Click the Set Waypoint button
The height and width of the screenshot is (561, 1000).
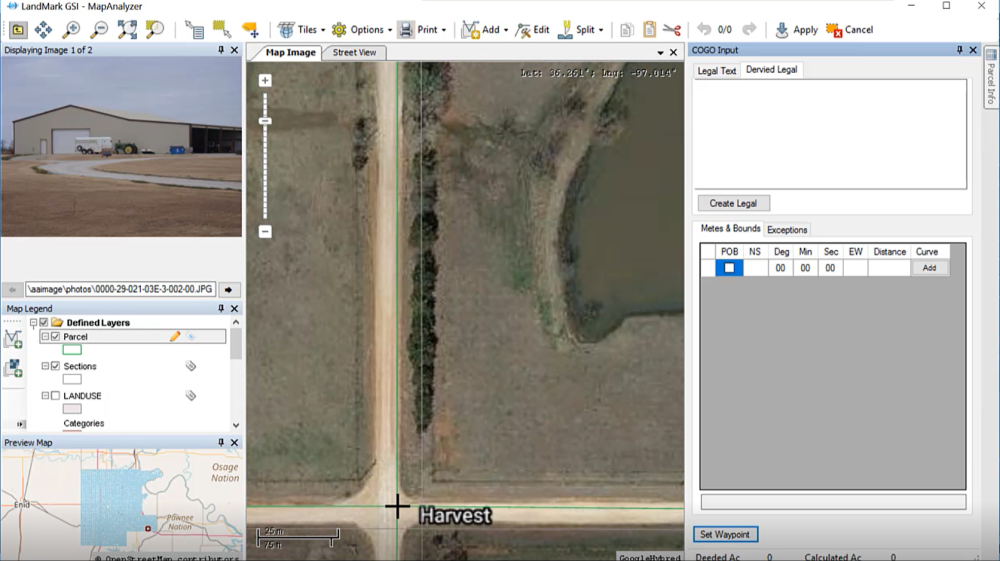725,534
